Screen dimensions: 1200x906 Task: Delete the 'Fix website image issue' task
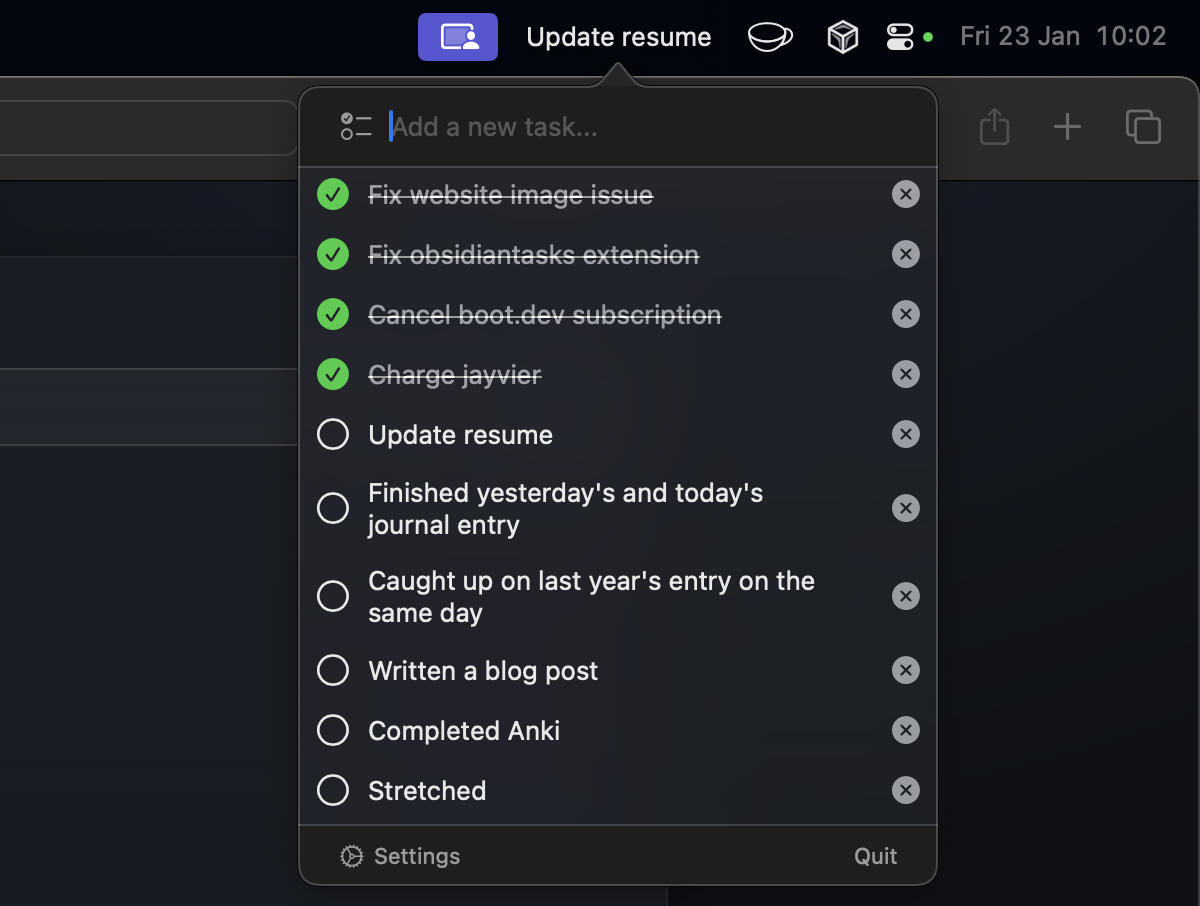(x=905, y=195)
